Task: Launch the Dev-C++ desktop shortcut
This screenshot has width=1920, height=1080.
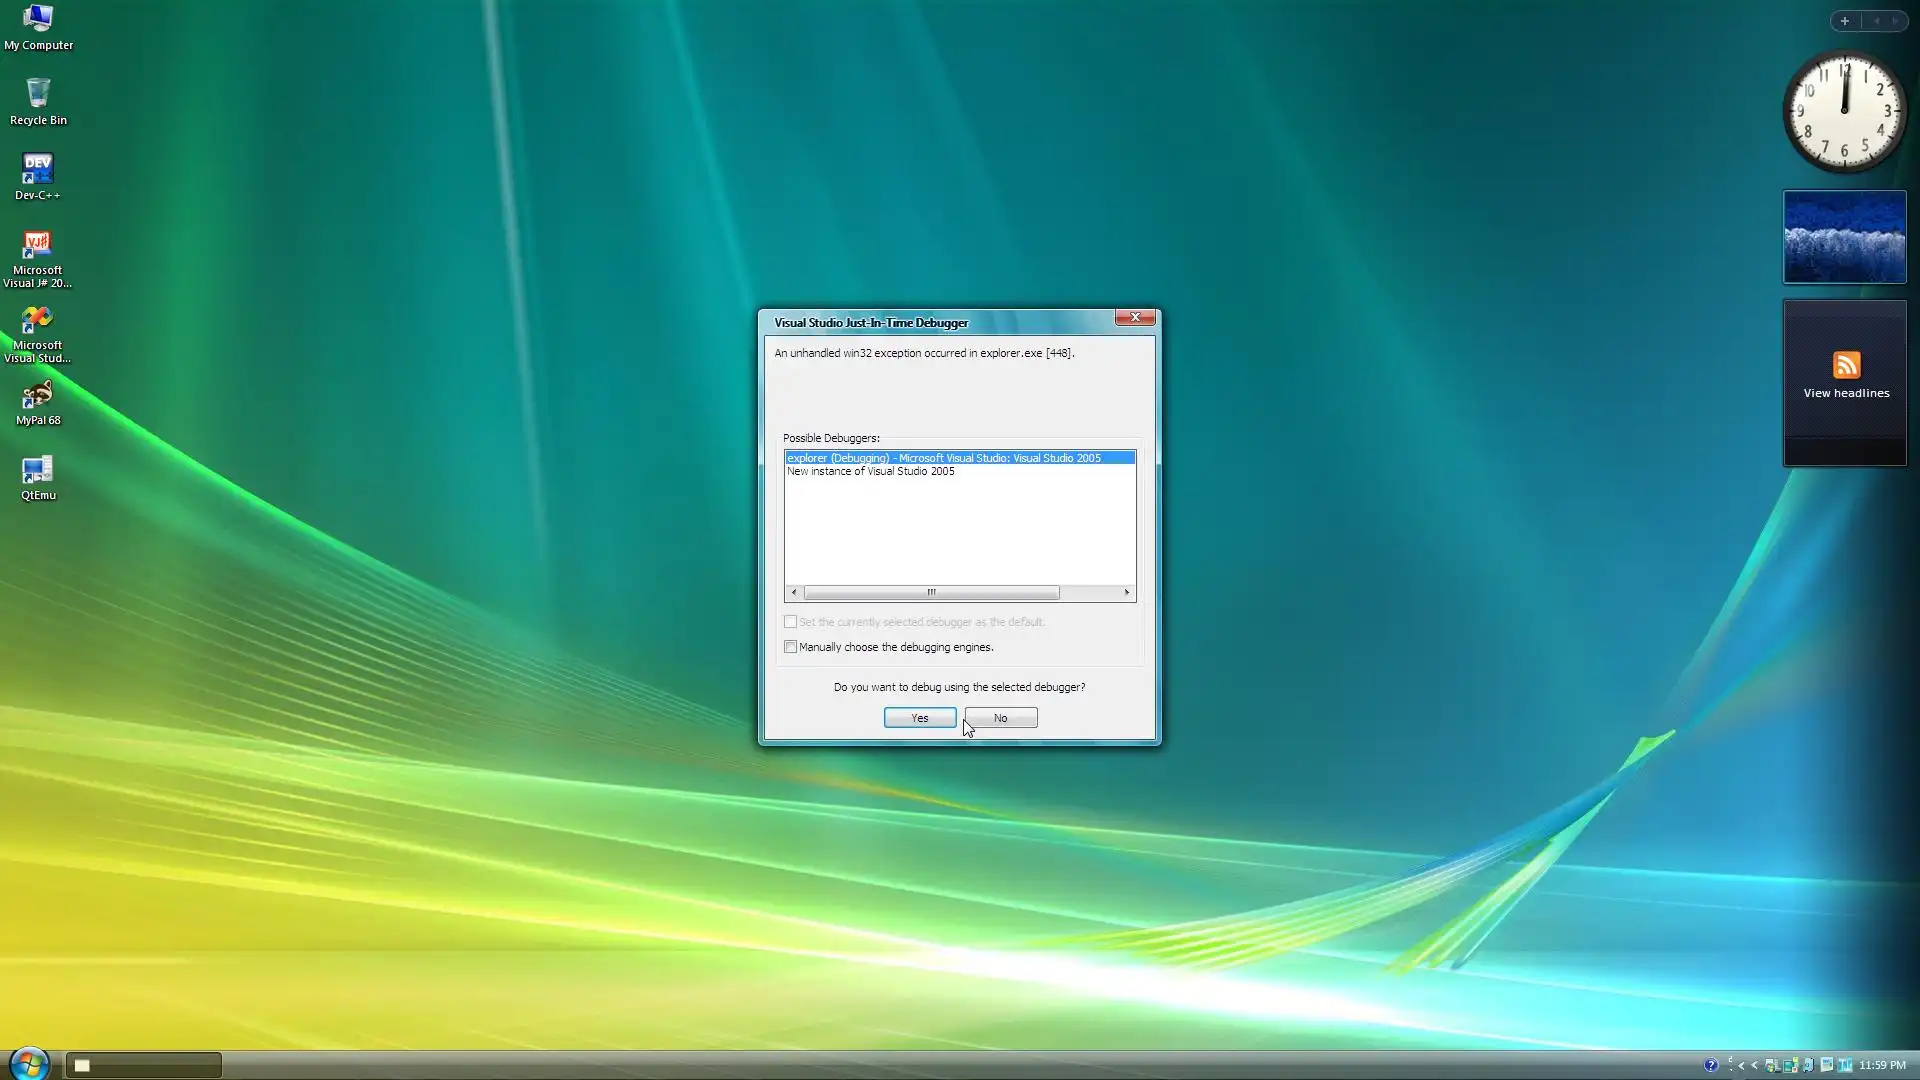Action: (x=38, y=176)
